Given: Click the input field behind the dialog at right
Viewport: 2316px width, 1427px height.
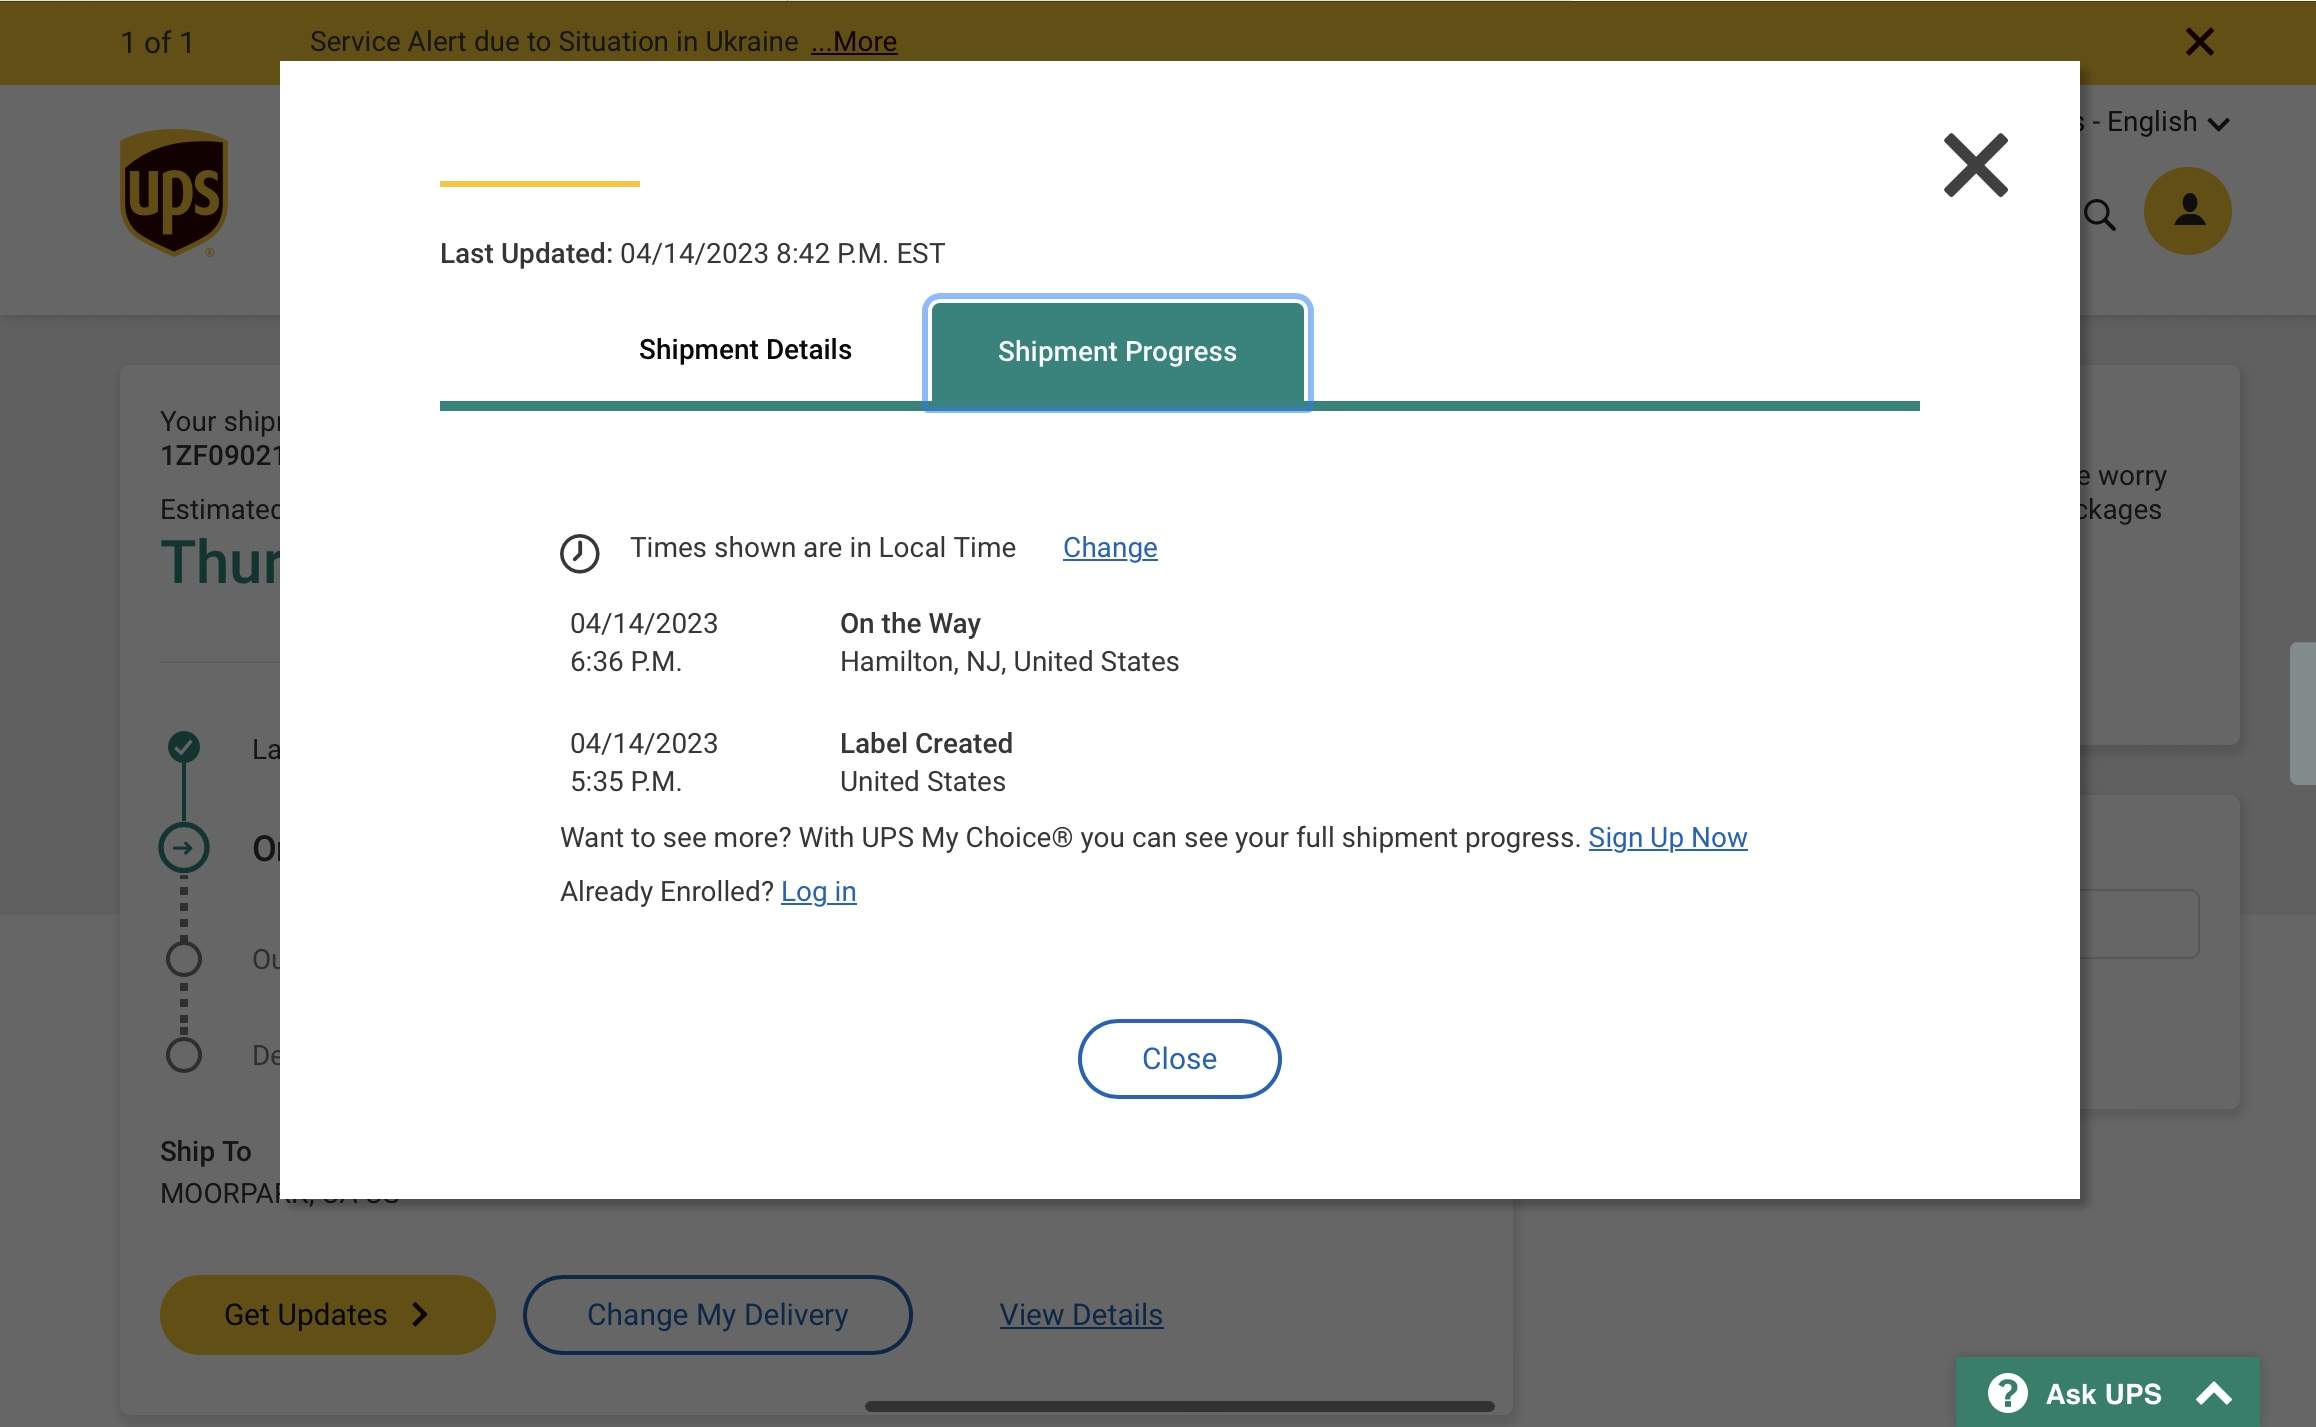Looking at the screenshot, I should coord(2139,924).
